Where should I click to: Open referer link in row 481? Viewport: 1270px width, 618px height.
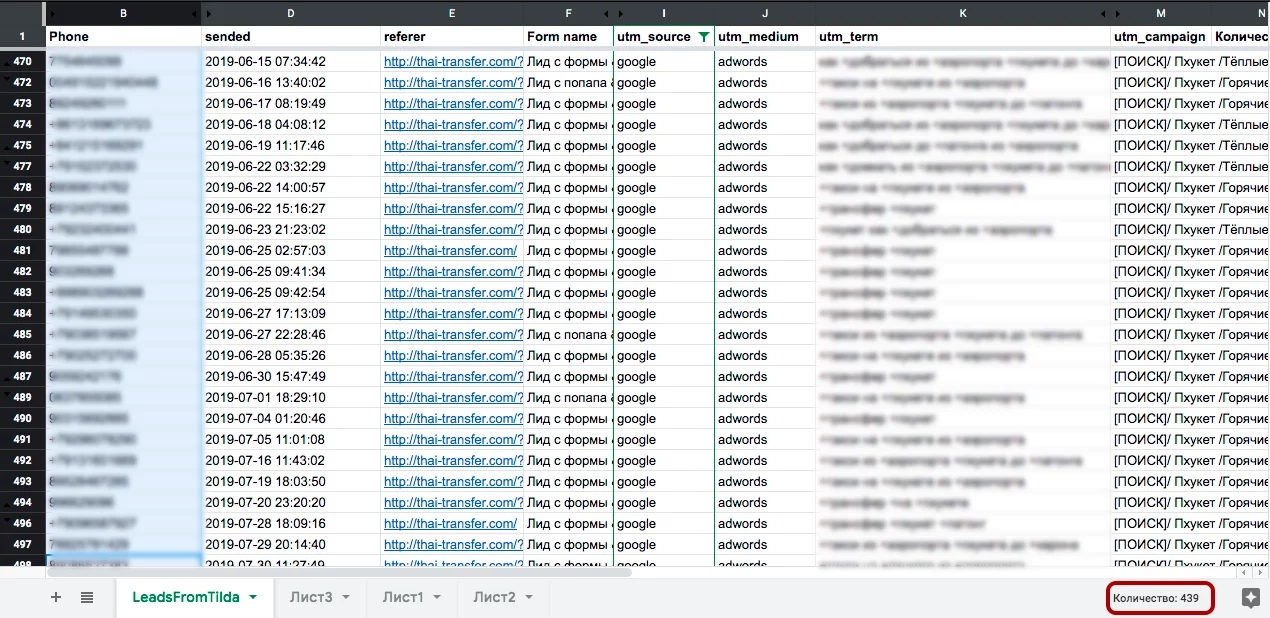click(x=450, y=250)
